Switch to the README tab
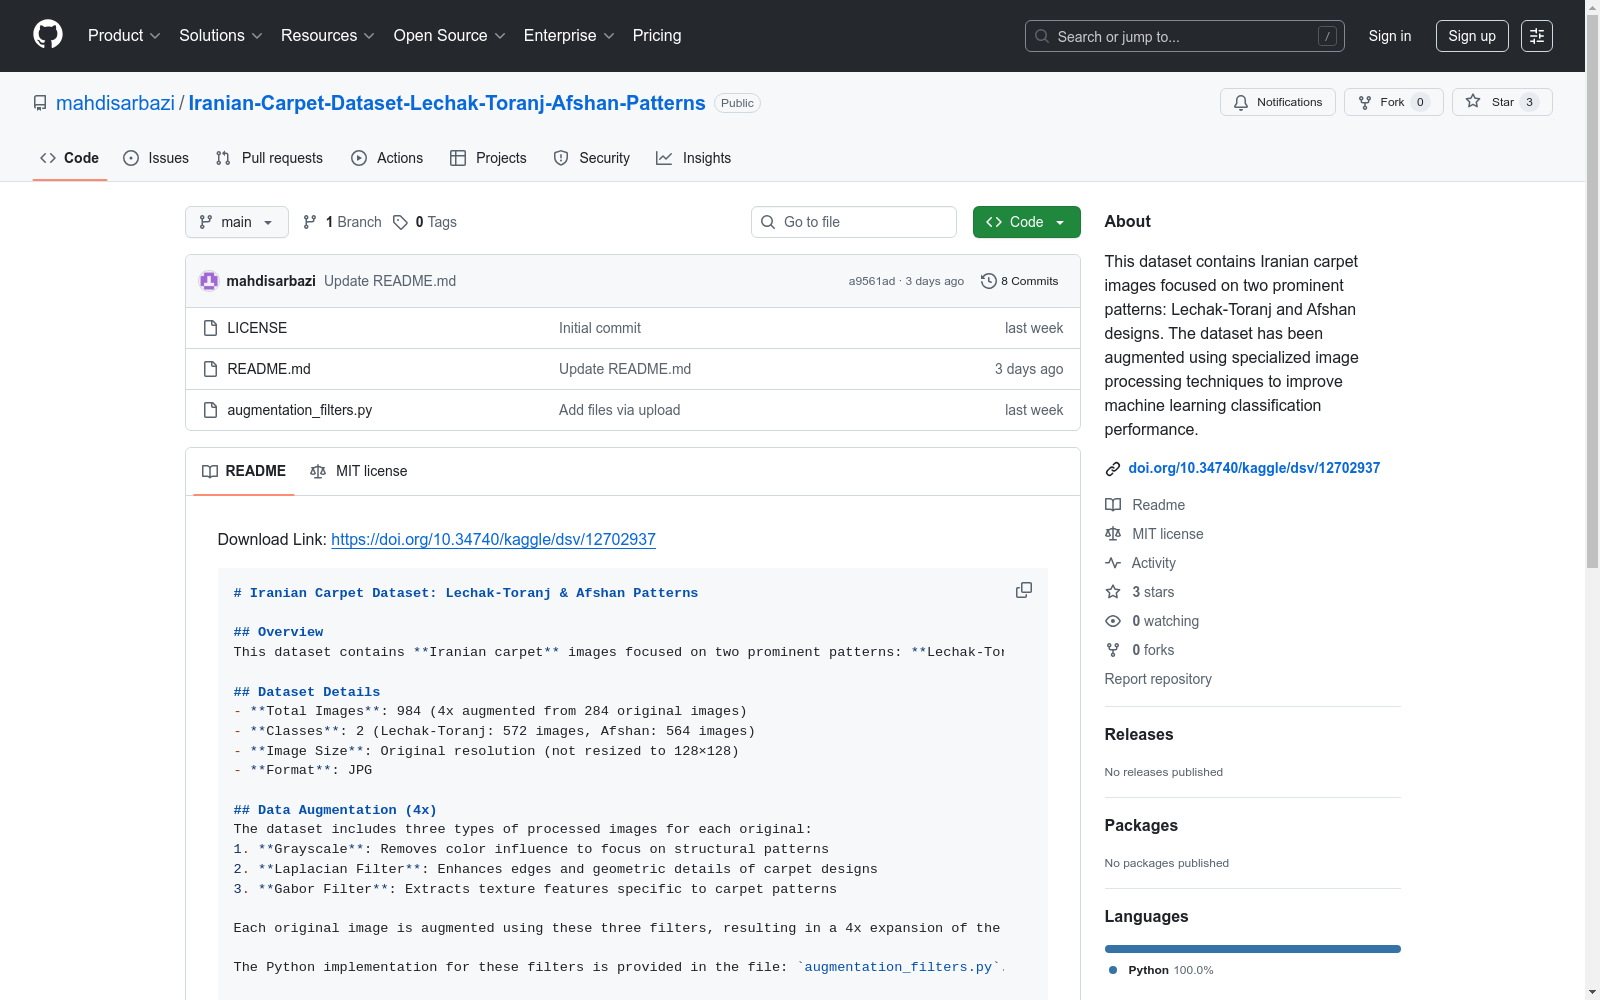 pos(244,471)
